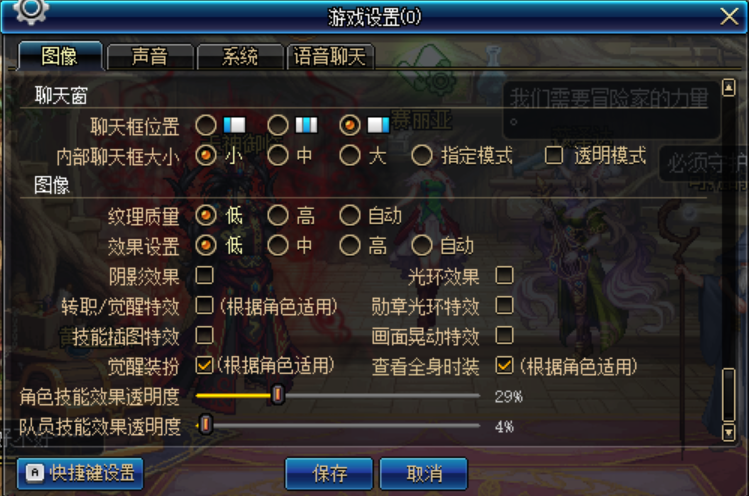
Task: Click scrollbar down arrow
Action: click(728, 432)
